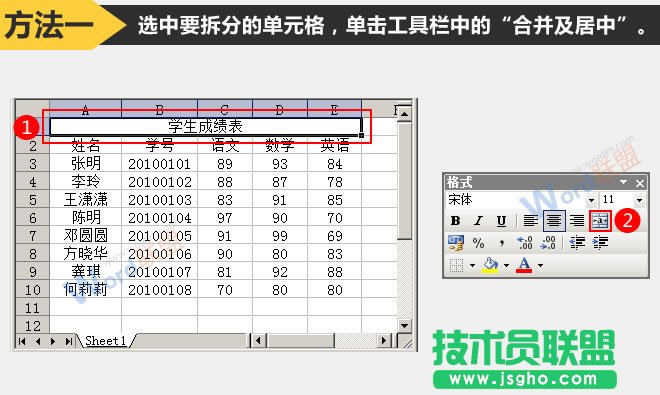Open www.jsgho.com link
The width and height of the screenshot is (660, 395).
524,379
